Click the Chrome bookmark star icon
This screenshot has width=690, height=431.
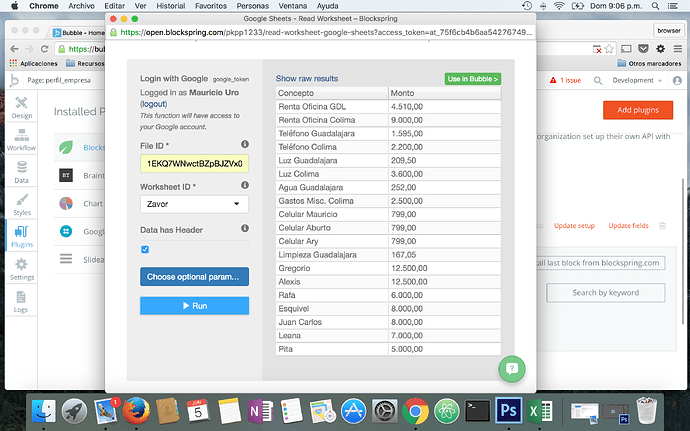pyautogui.click(x=609, y=49)
